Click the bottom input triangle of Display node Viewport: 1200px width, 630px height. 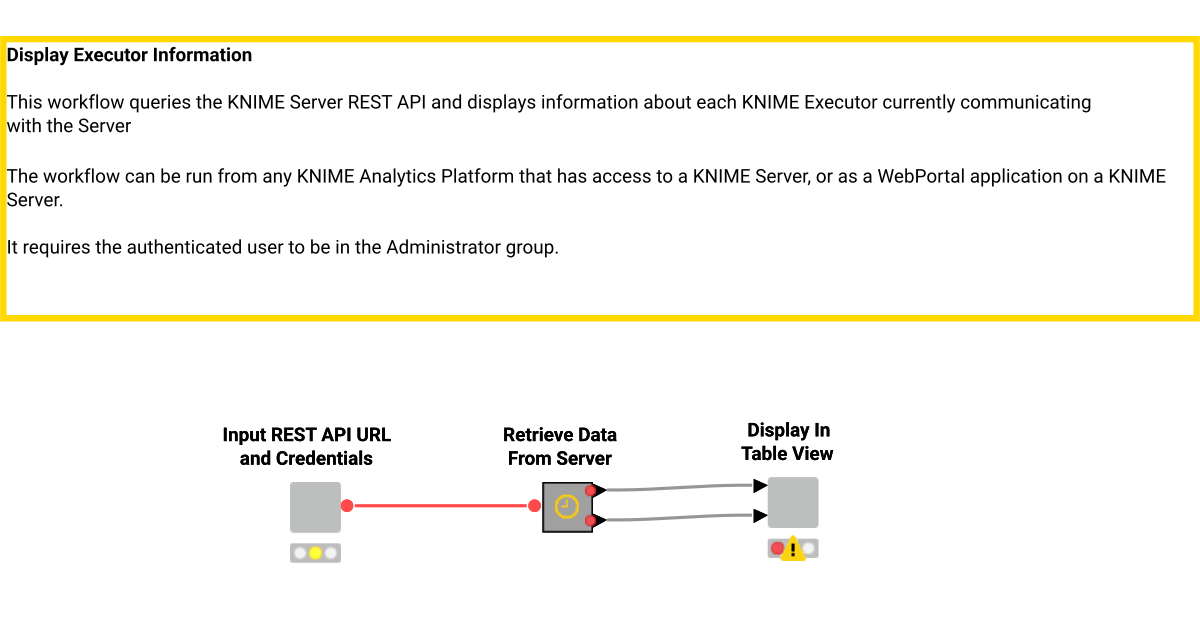[x=758, y=515]
